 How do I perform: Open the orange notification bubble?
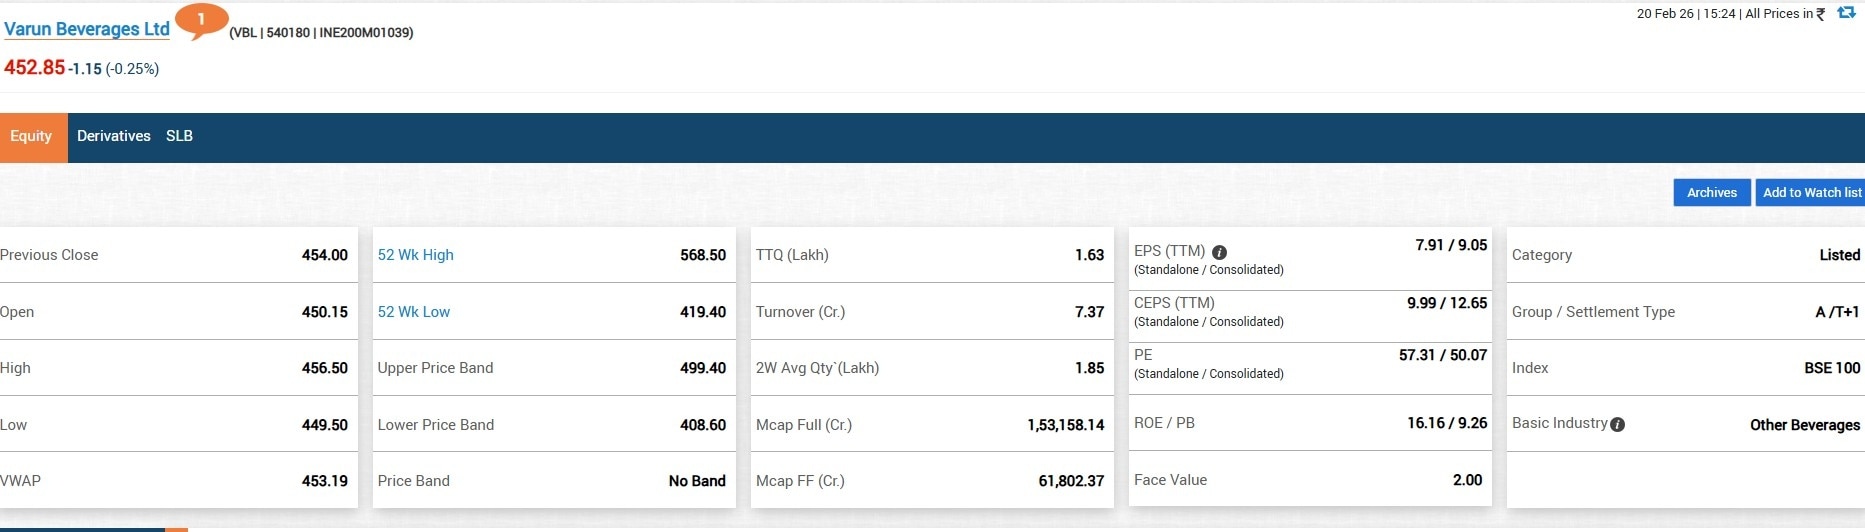point(201,20)
